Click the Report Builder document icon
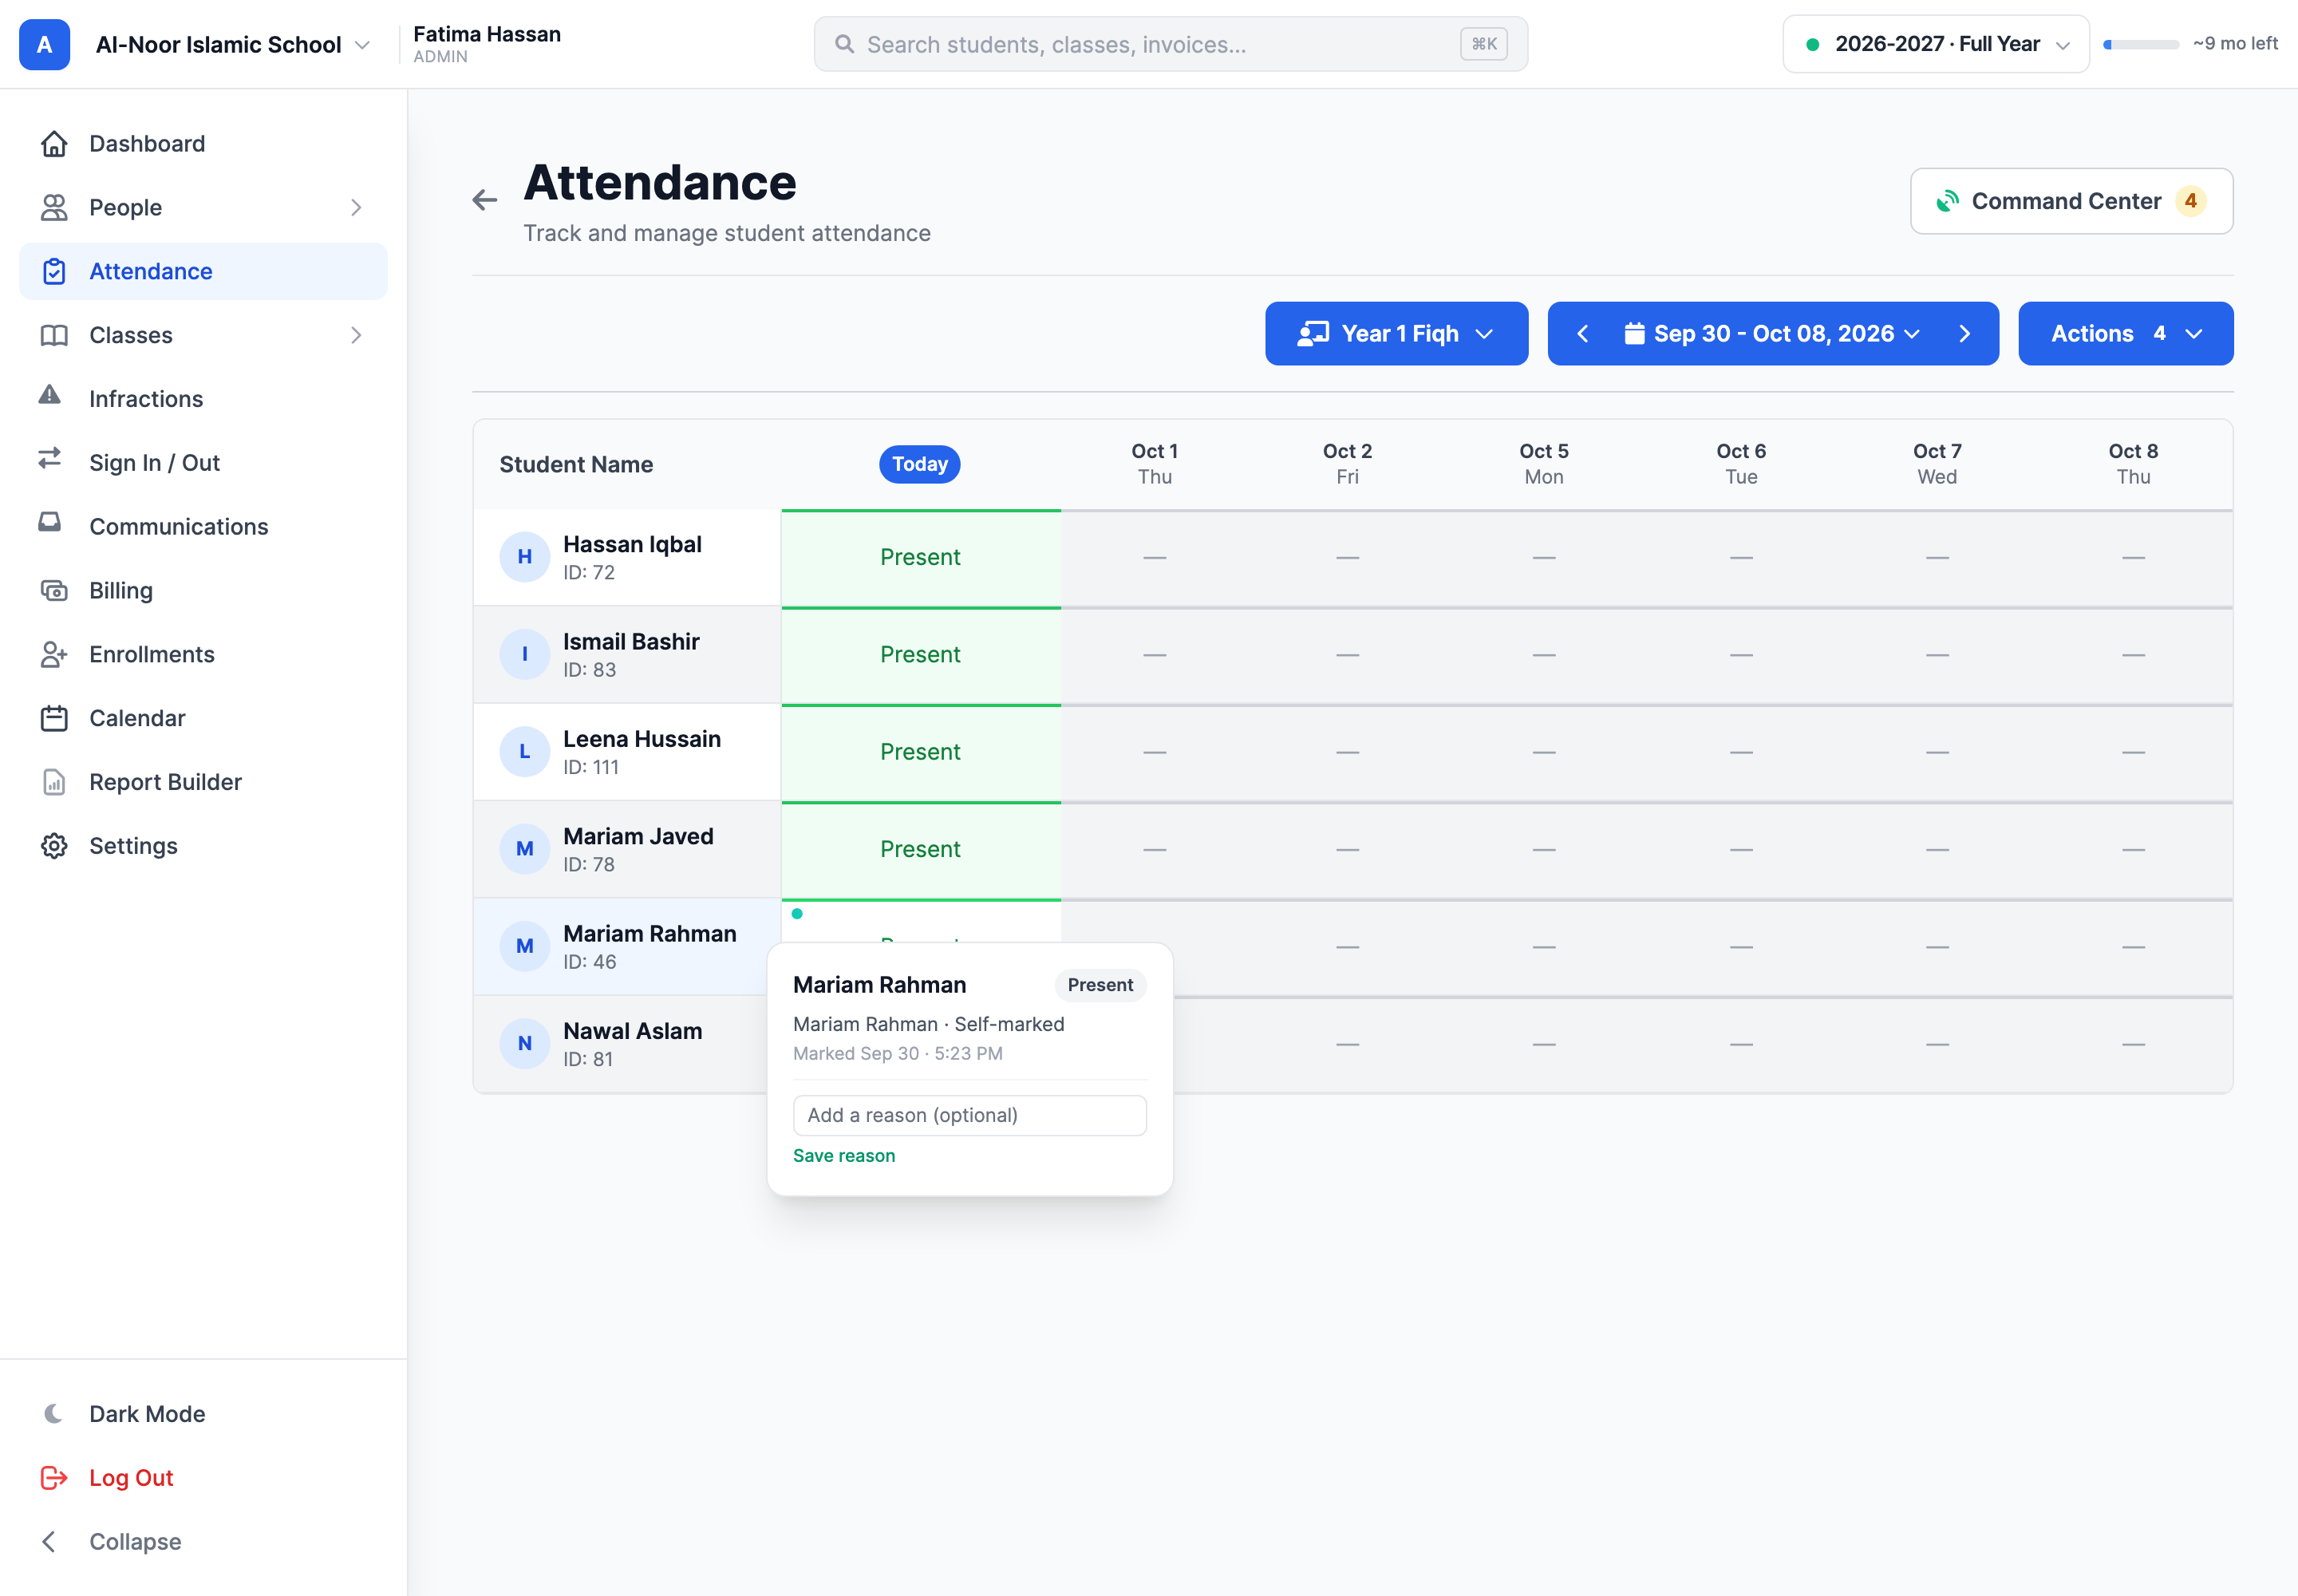Viewport: 2298px width, 1596px height. [x=54, y=783]
